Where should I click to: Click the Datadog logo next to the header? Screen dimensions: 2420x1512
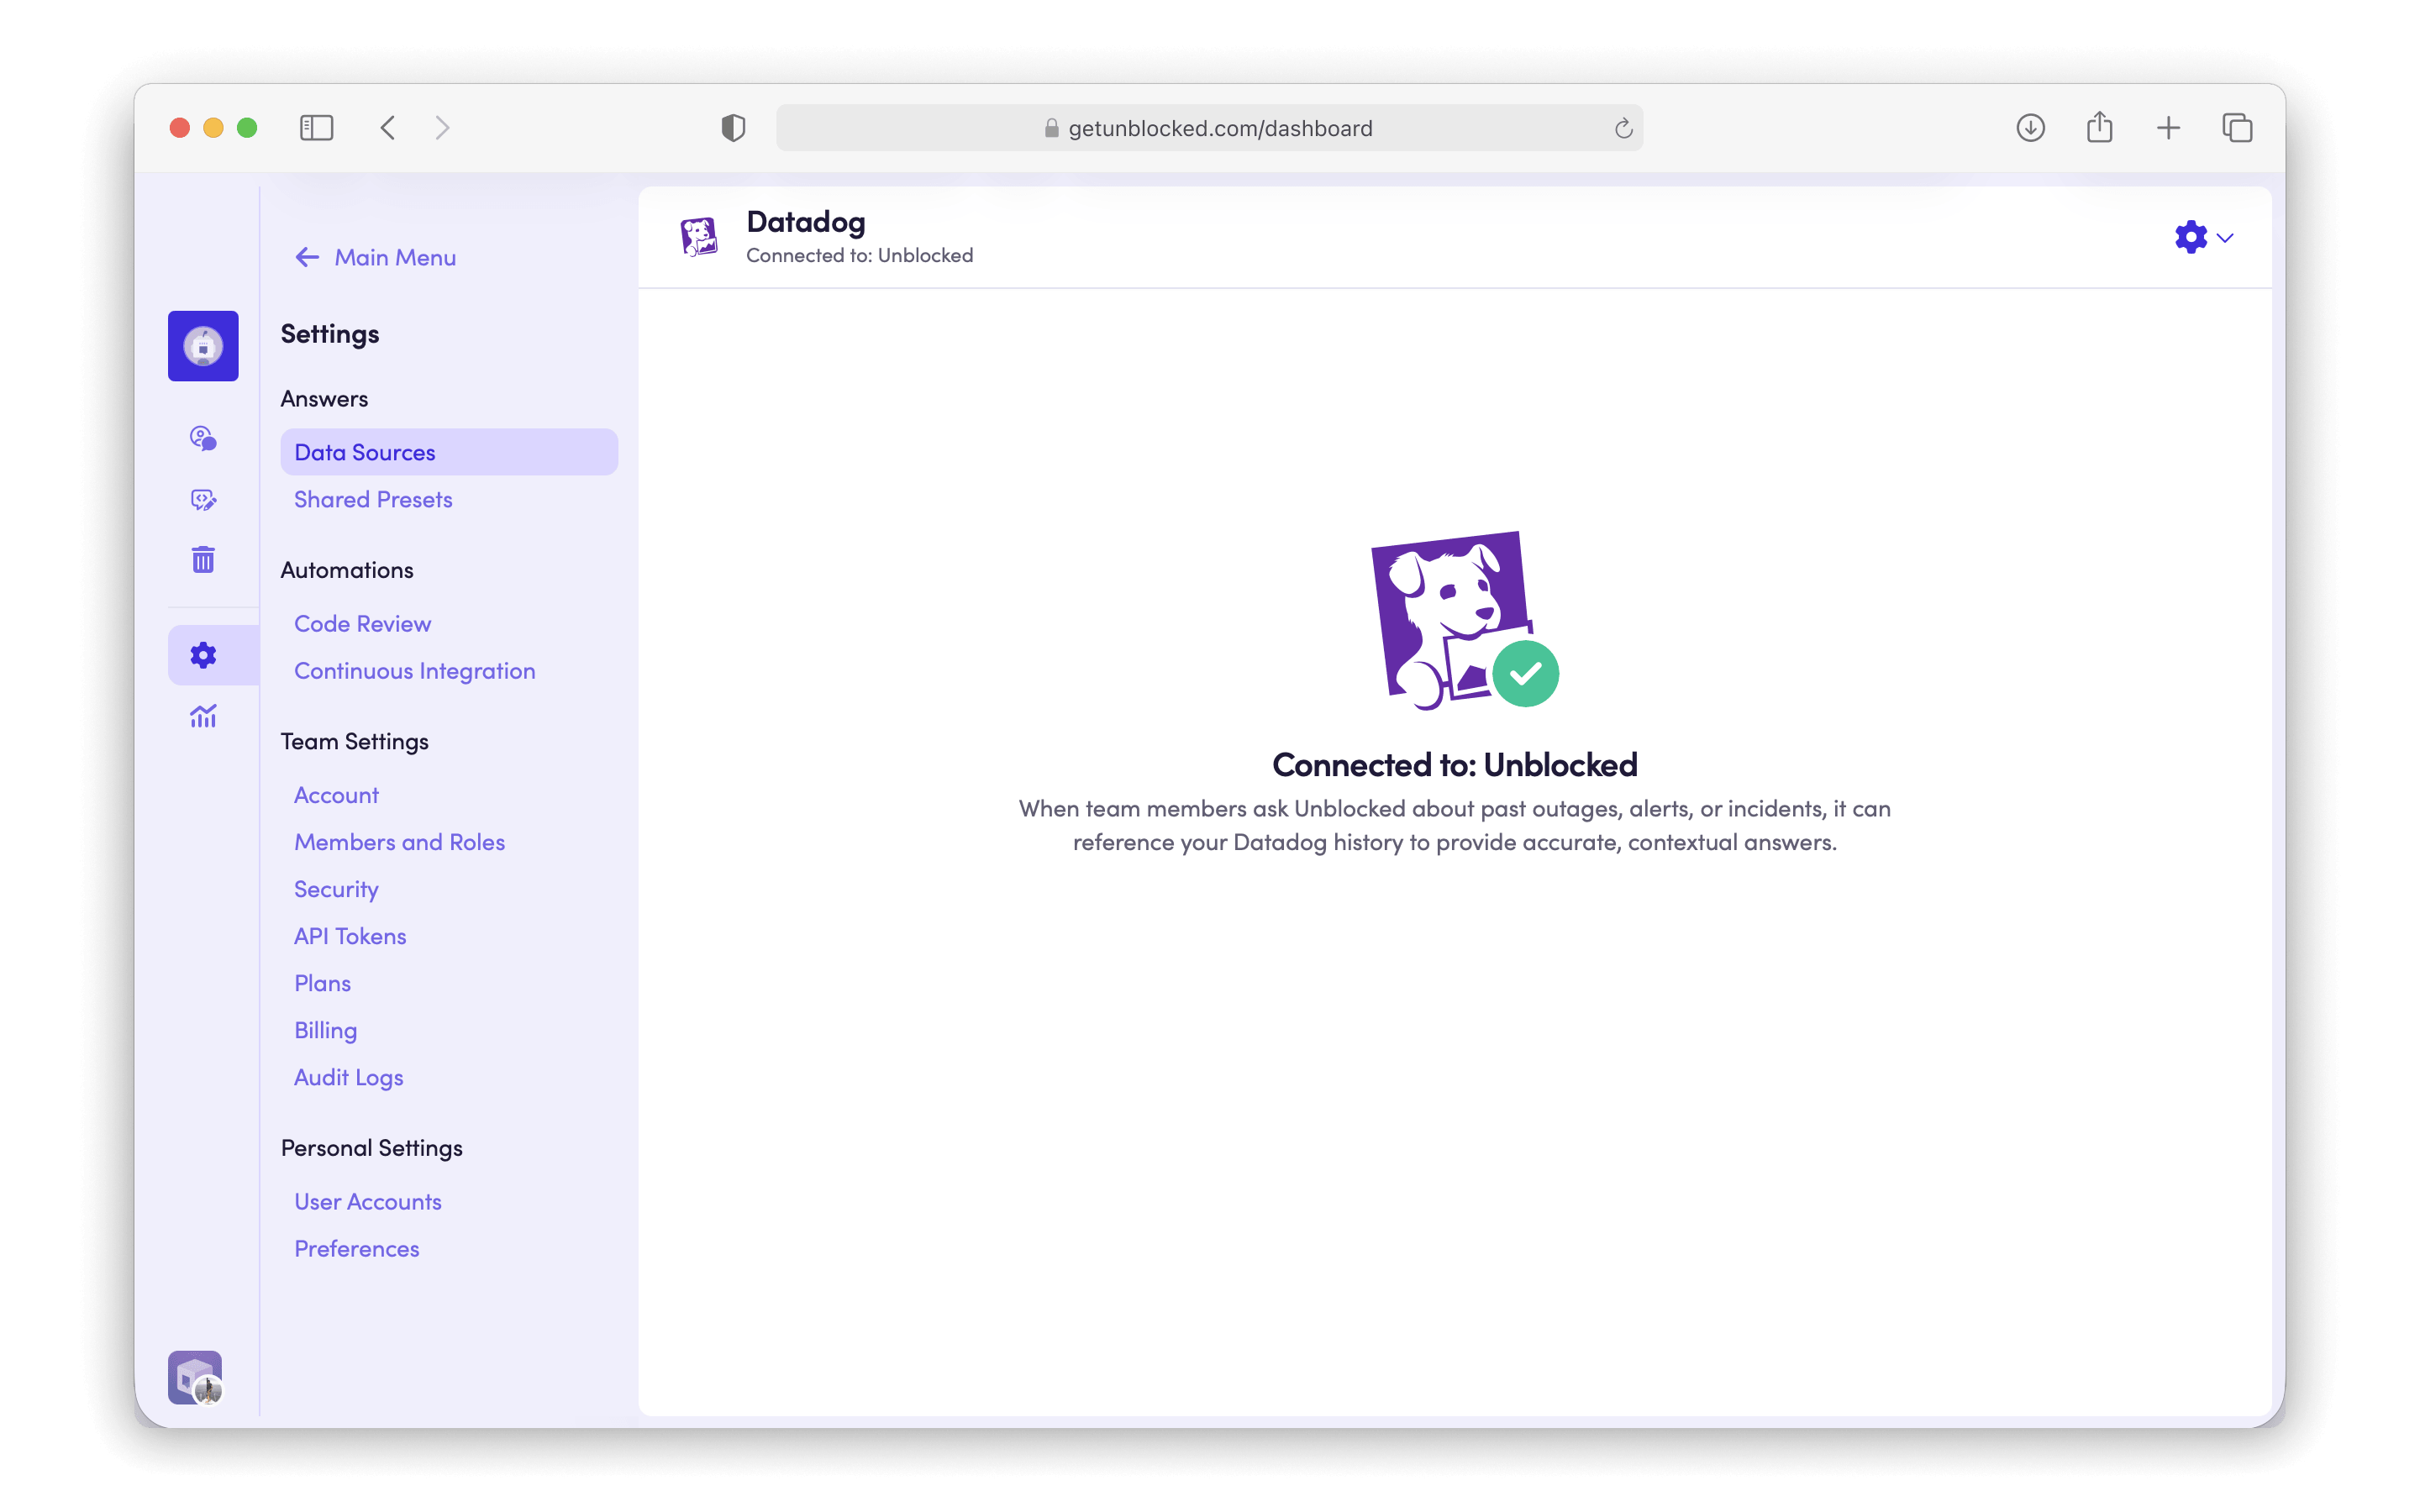[x=701, y=237]
